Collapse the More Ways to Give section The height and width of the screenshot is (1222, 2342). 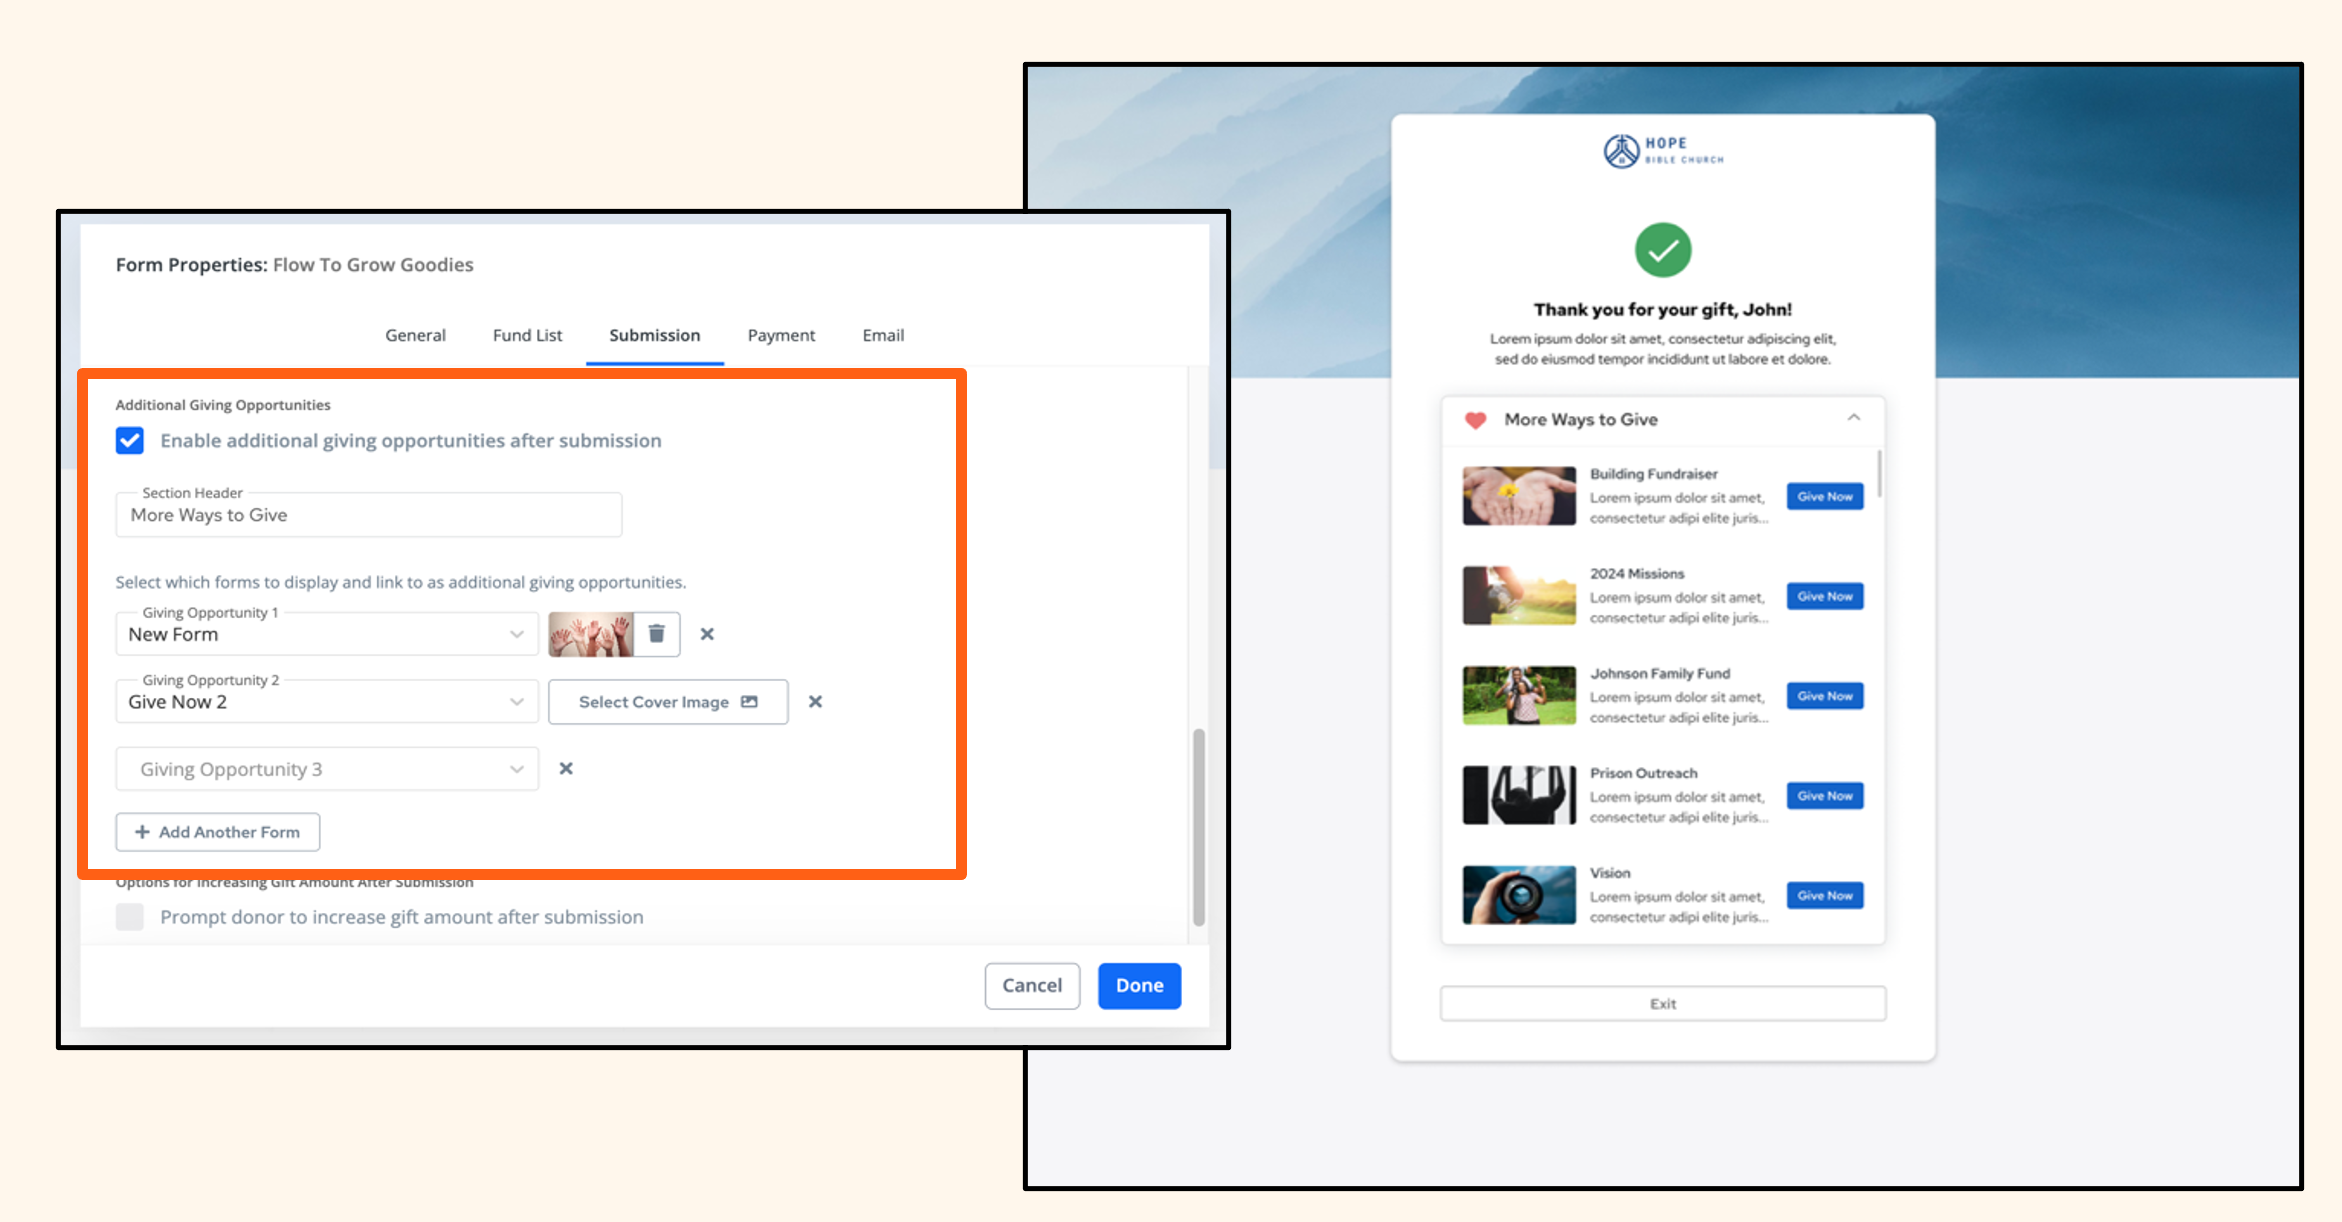(x=1853, y=419)
